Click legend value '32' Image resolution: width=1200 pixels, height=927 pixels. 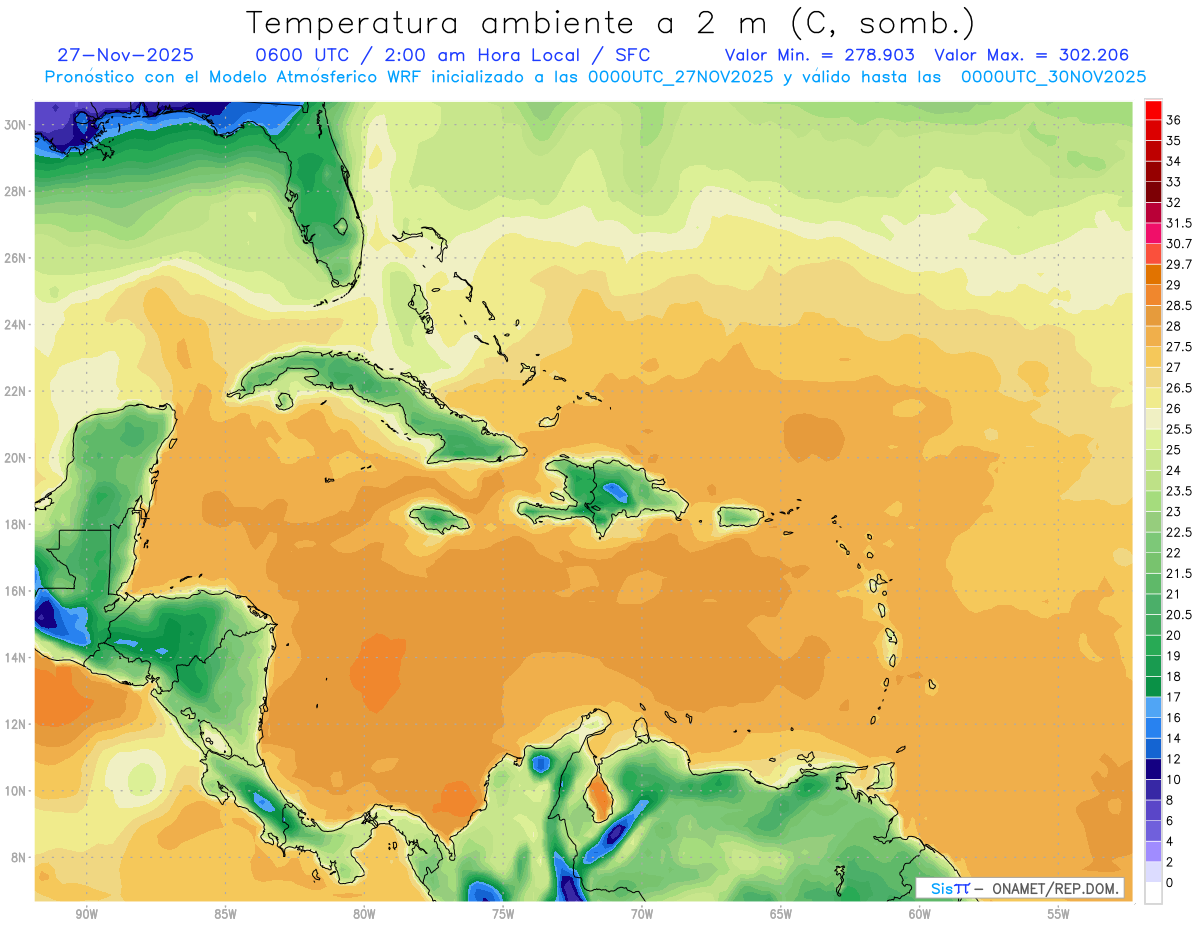click(x=1174, y=203)
